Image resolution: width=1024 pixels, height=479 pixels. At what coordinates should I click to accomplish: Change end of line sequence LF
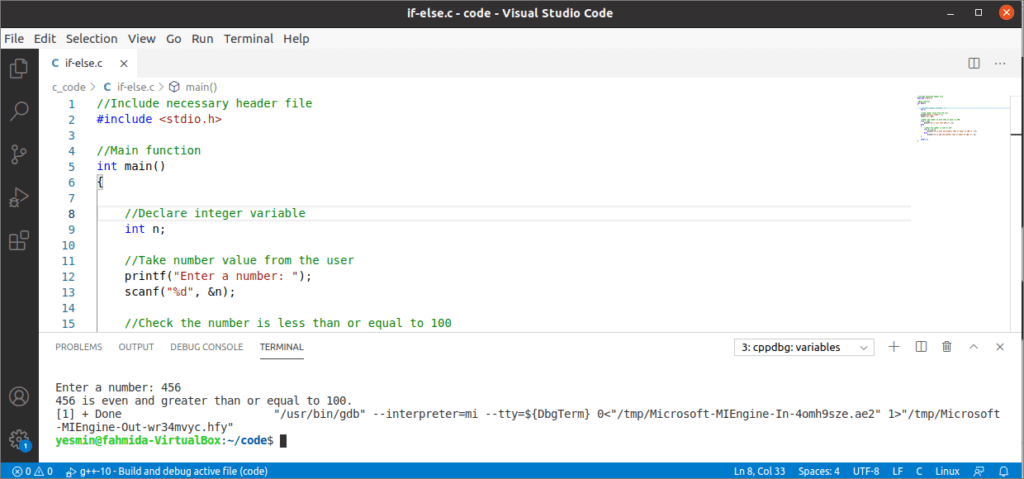tap(898, 471)
